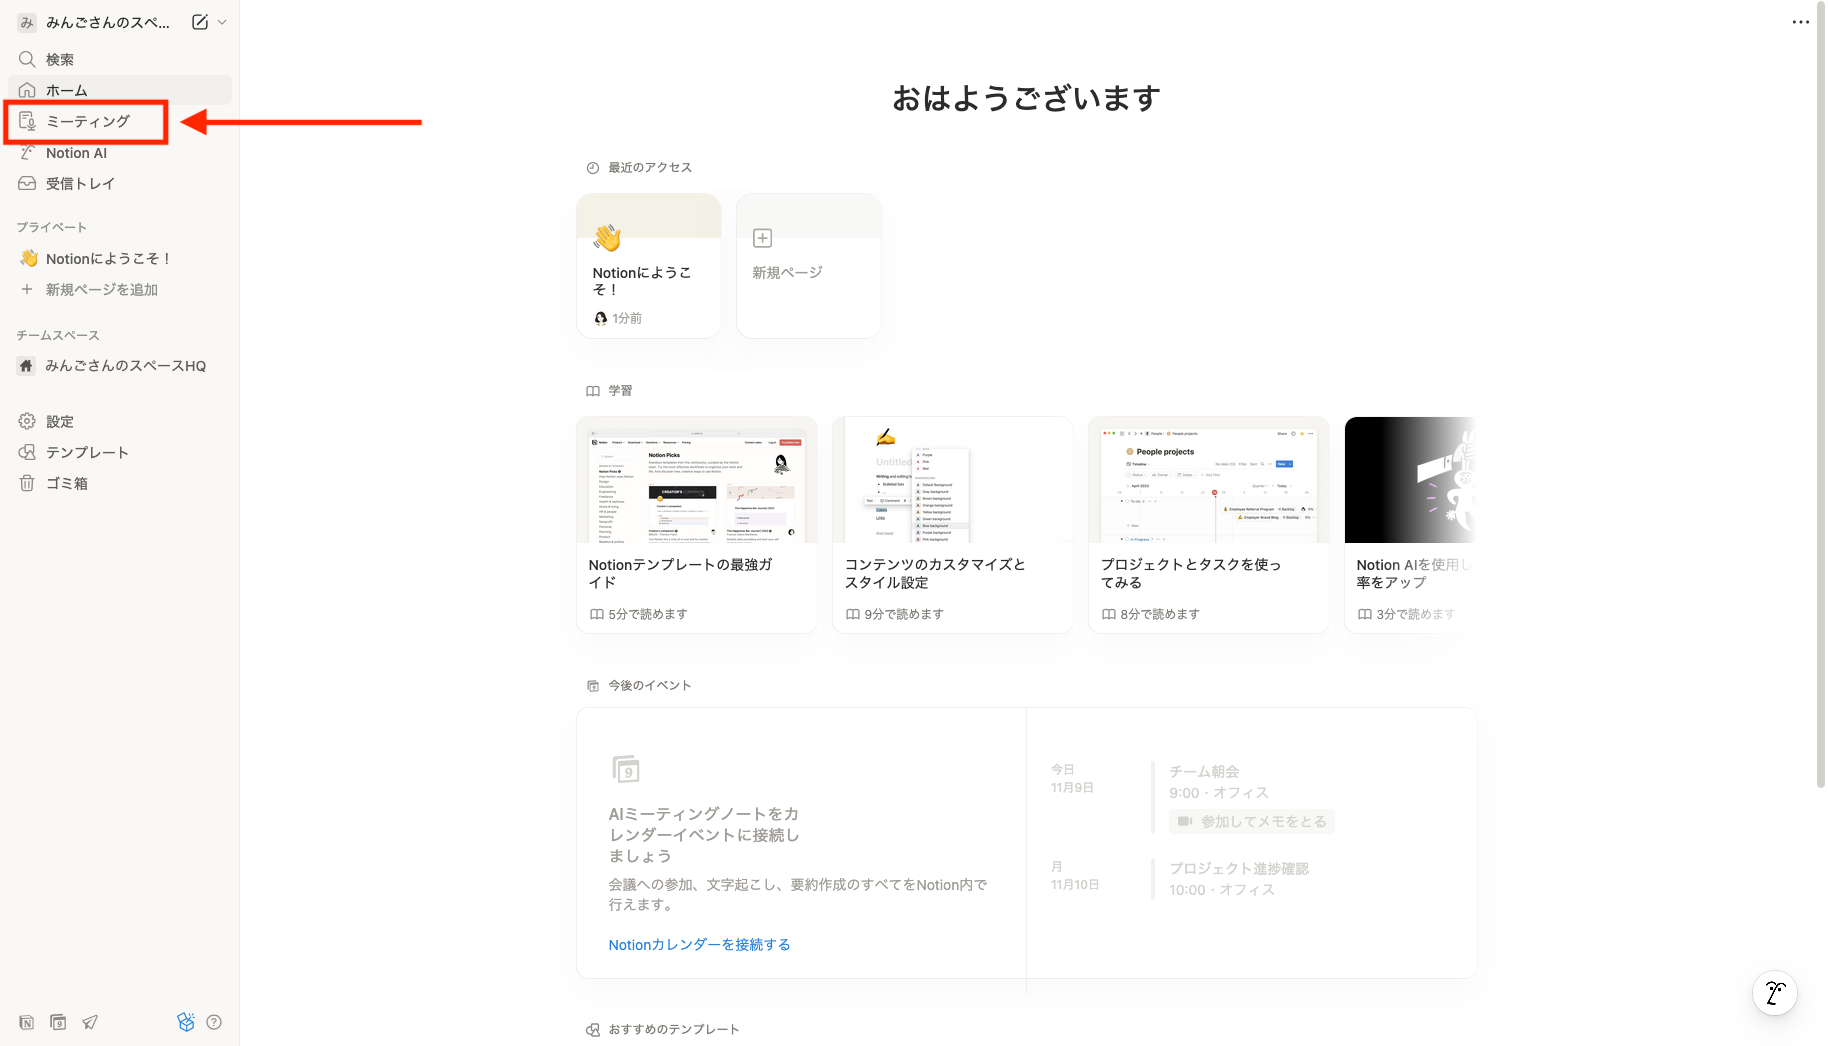The image size is (1828, 1046).
Task: Create a page with the compose pencil icon
Action: click(x=200, y=21)
